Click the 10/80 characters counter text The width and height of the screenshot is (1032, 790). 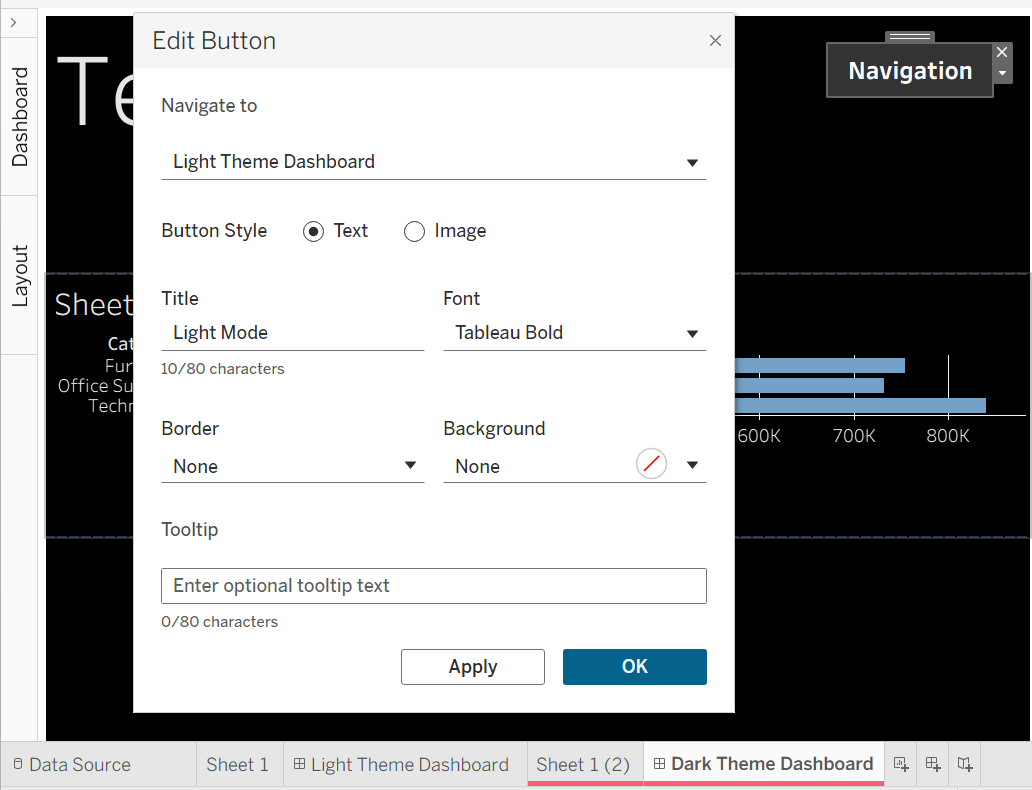(x=222, y=369)
